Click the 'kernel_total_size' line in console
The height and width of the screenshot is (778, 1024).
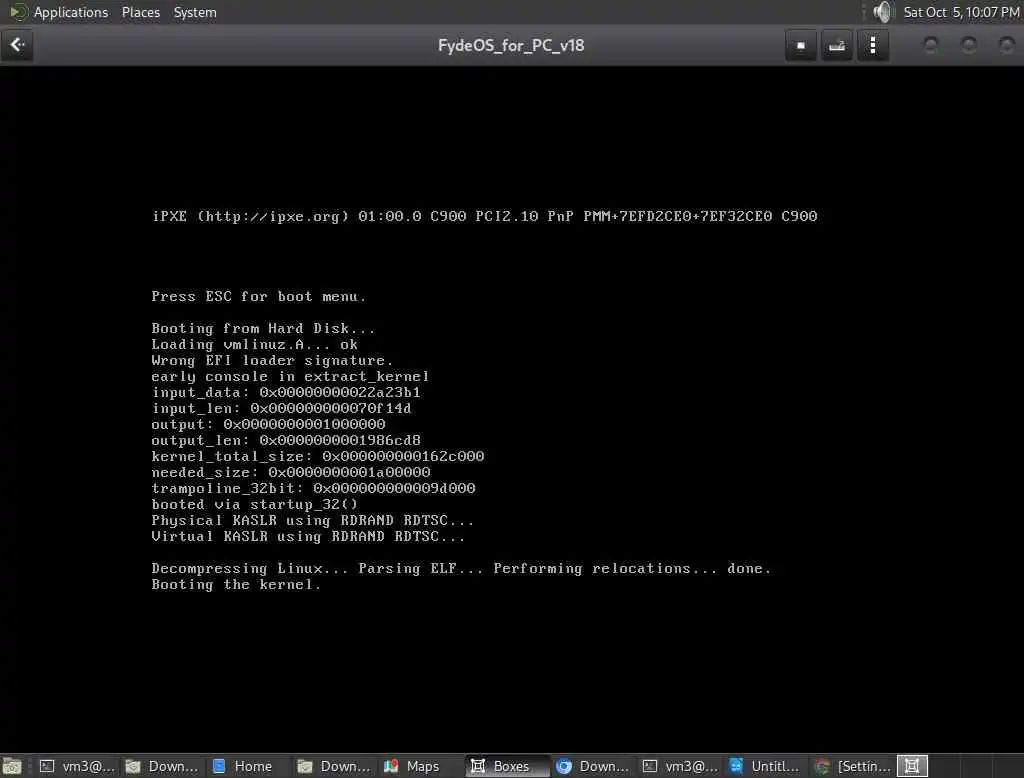tap(318, 457)
